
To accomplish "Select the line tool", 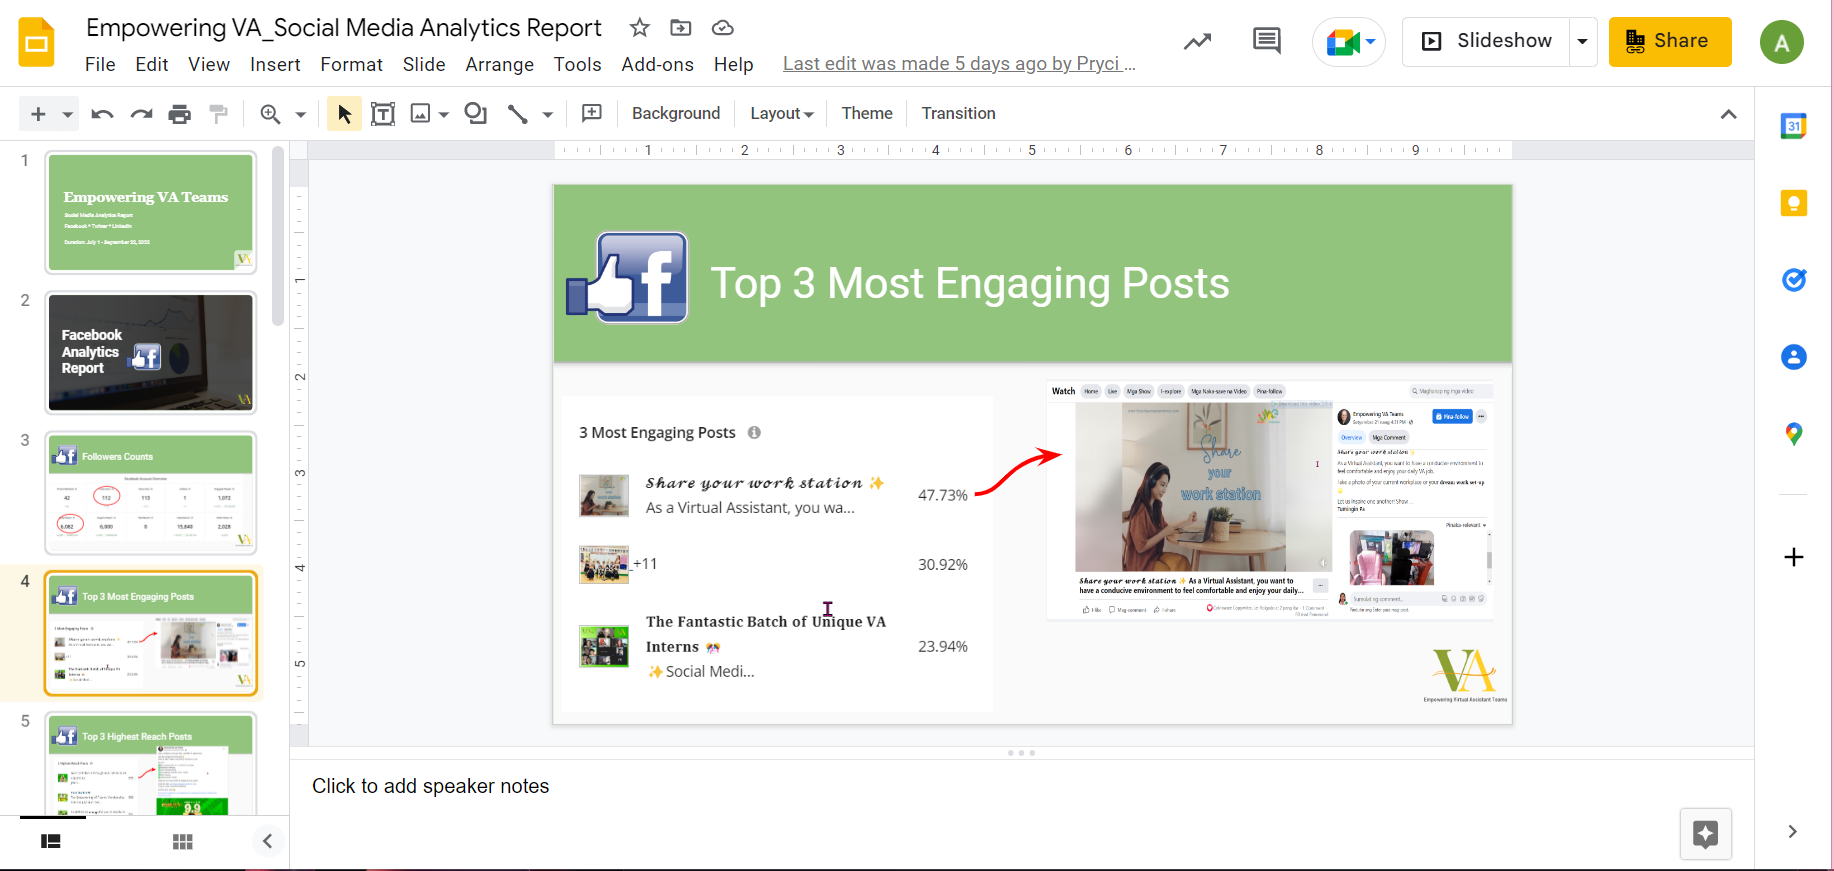I will pos(517,114).
